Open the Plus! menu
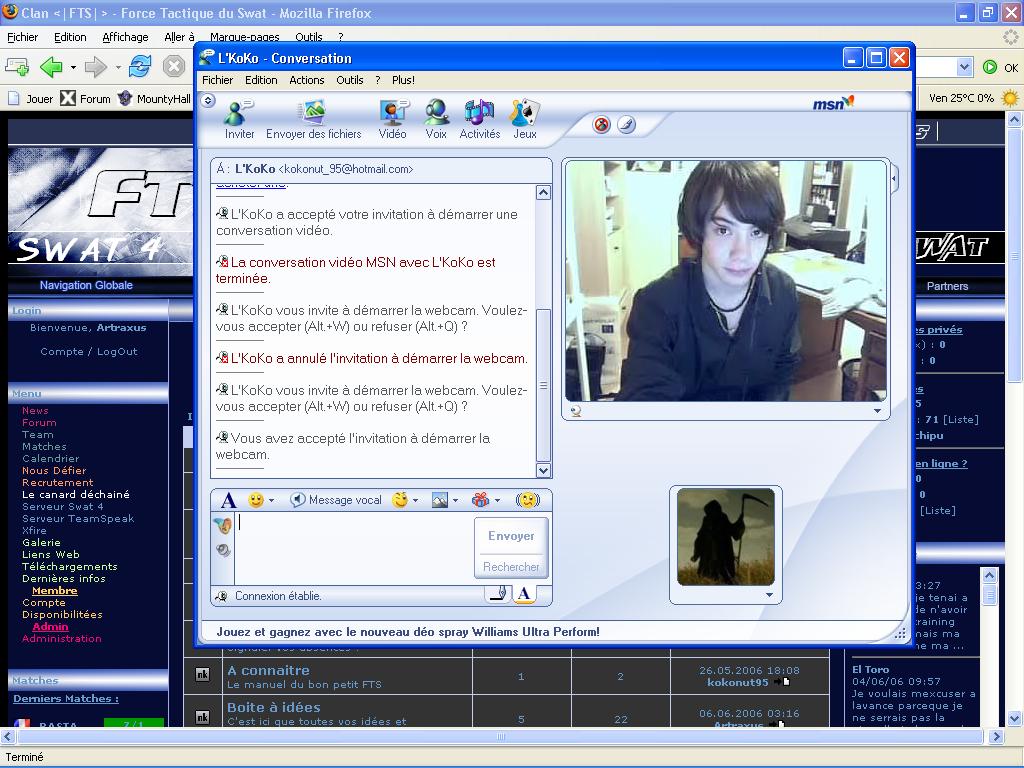 (403, 80)
